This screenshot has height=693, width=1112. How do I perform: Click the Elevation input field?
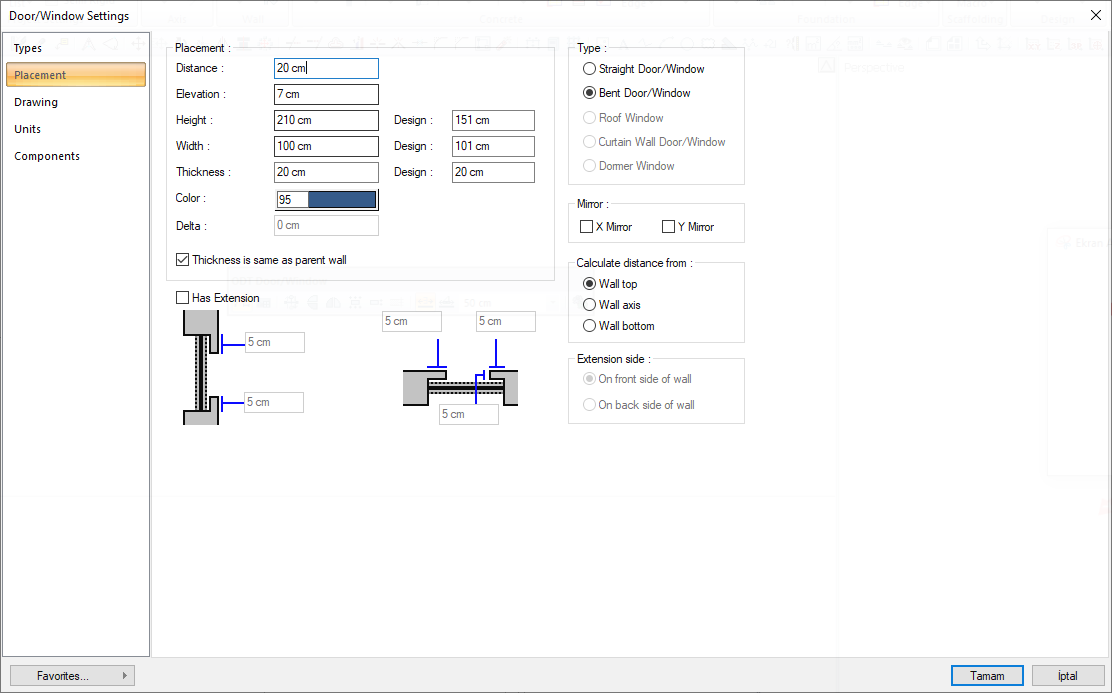pos(326,94)
